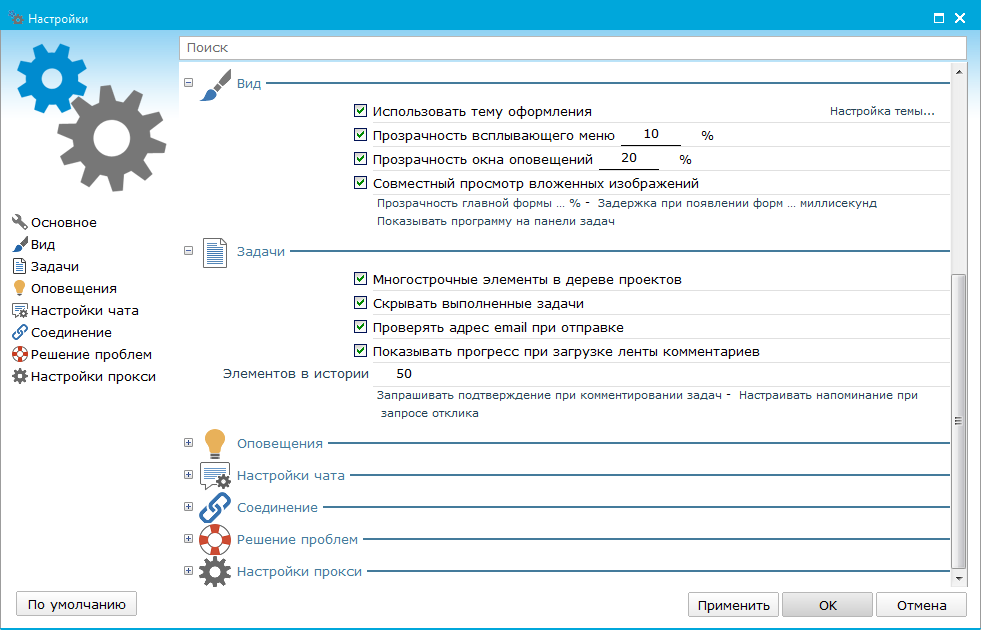981x630 pixels.
Task: Expand the Соединение section plus box
Action: [188, 506]
